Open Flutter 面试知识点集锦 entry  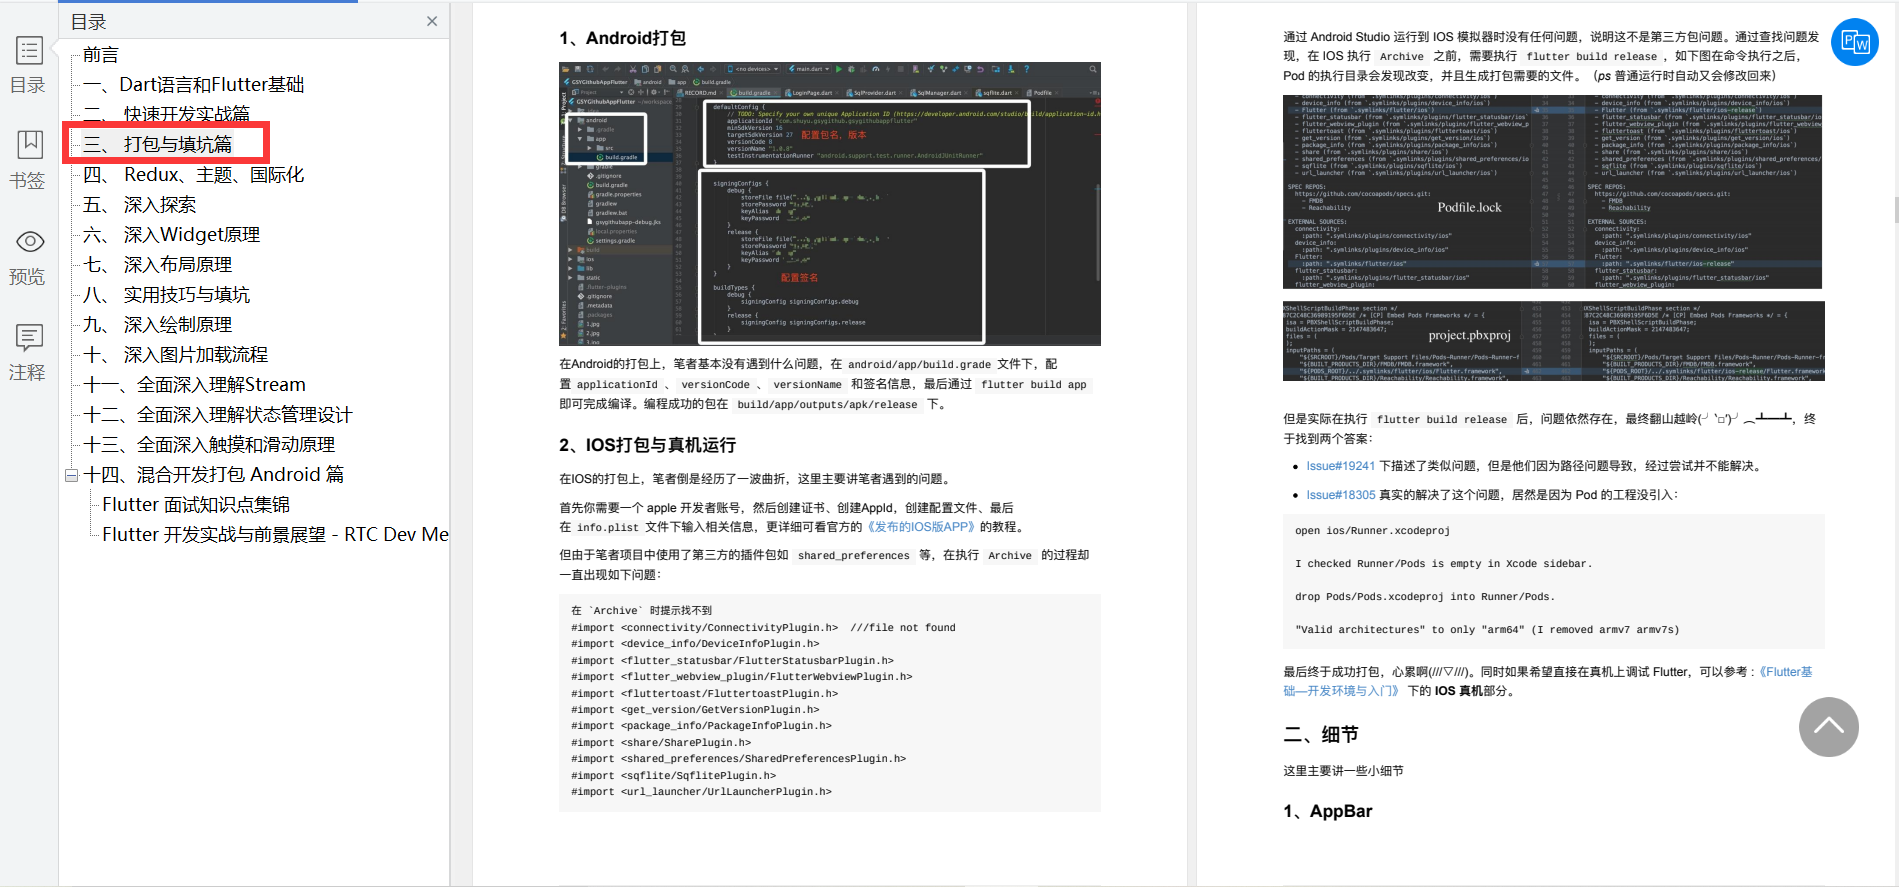click(196, 505)
